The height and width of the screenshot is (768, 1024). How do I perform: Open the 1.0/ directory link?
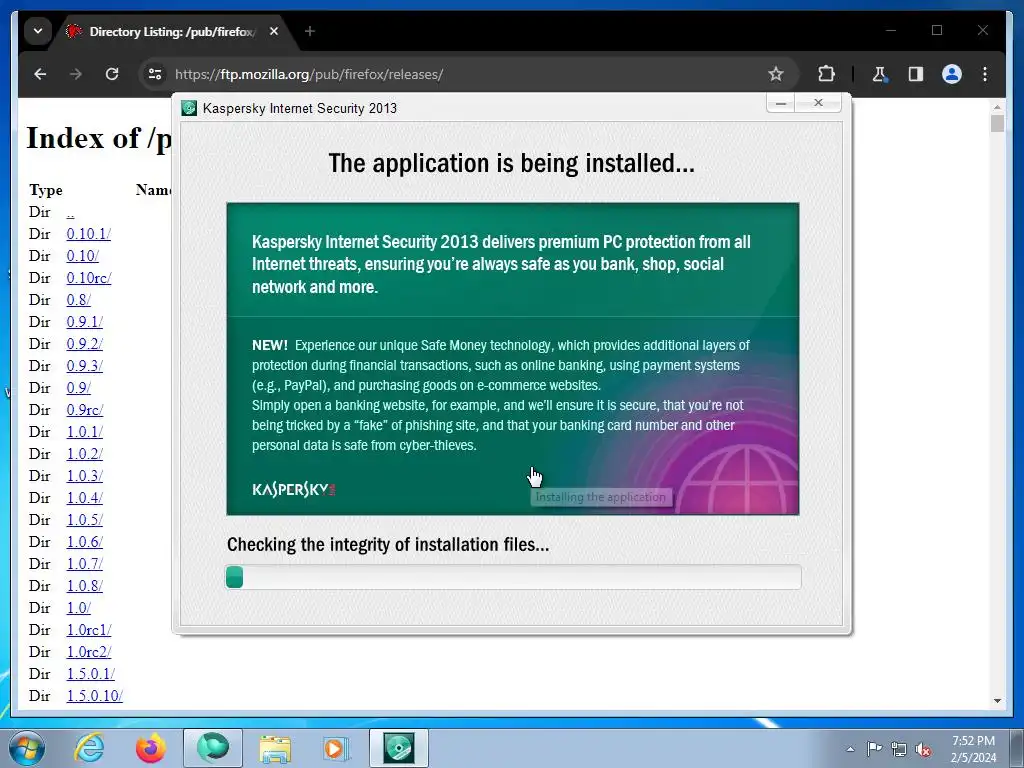point(78,608)
